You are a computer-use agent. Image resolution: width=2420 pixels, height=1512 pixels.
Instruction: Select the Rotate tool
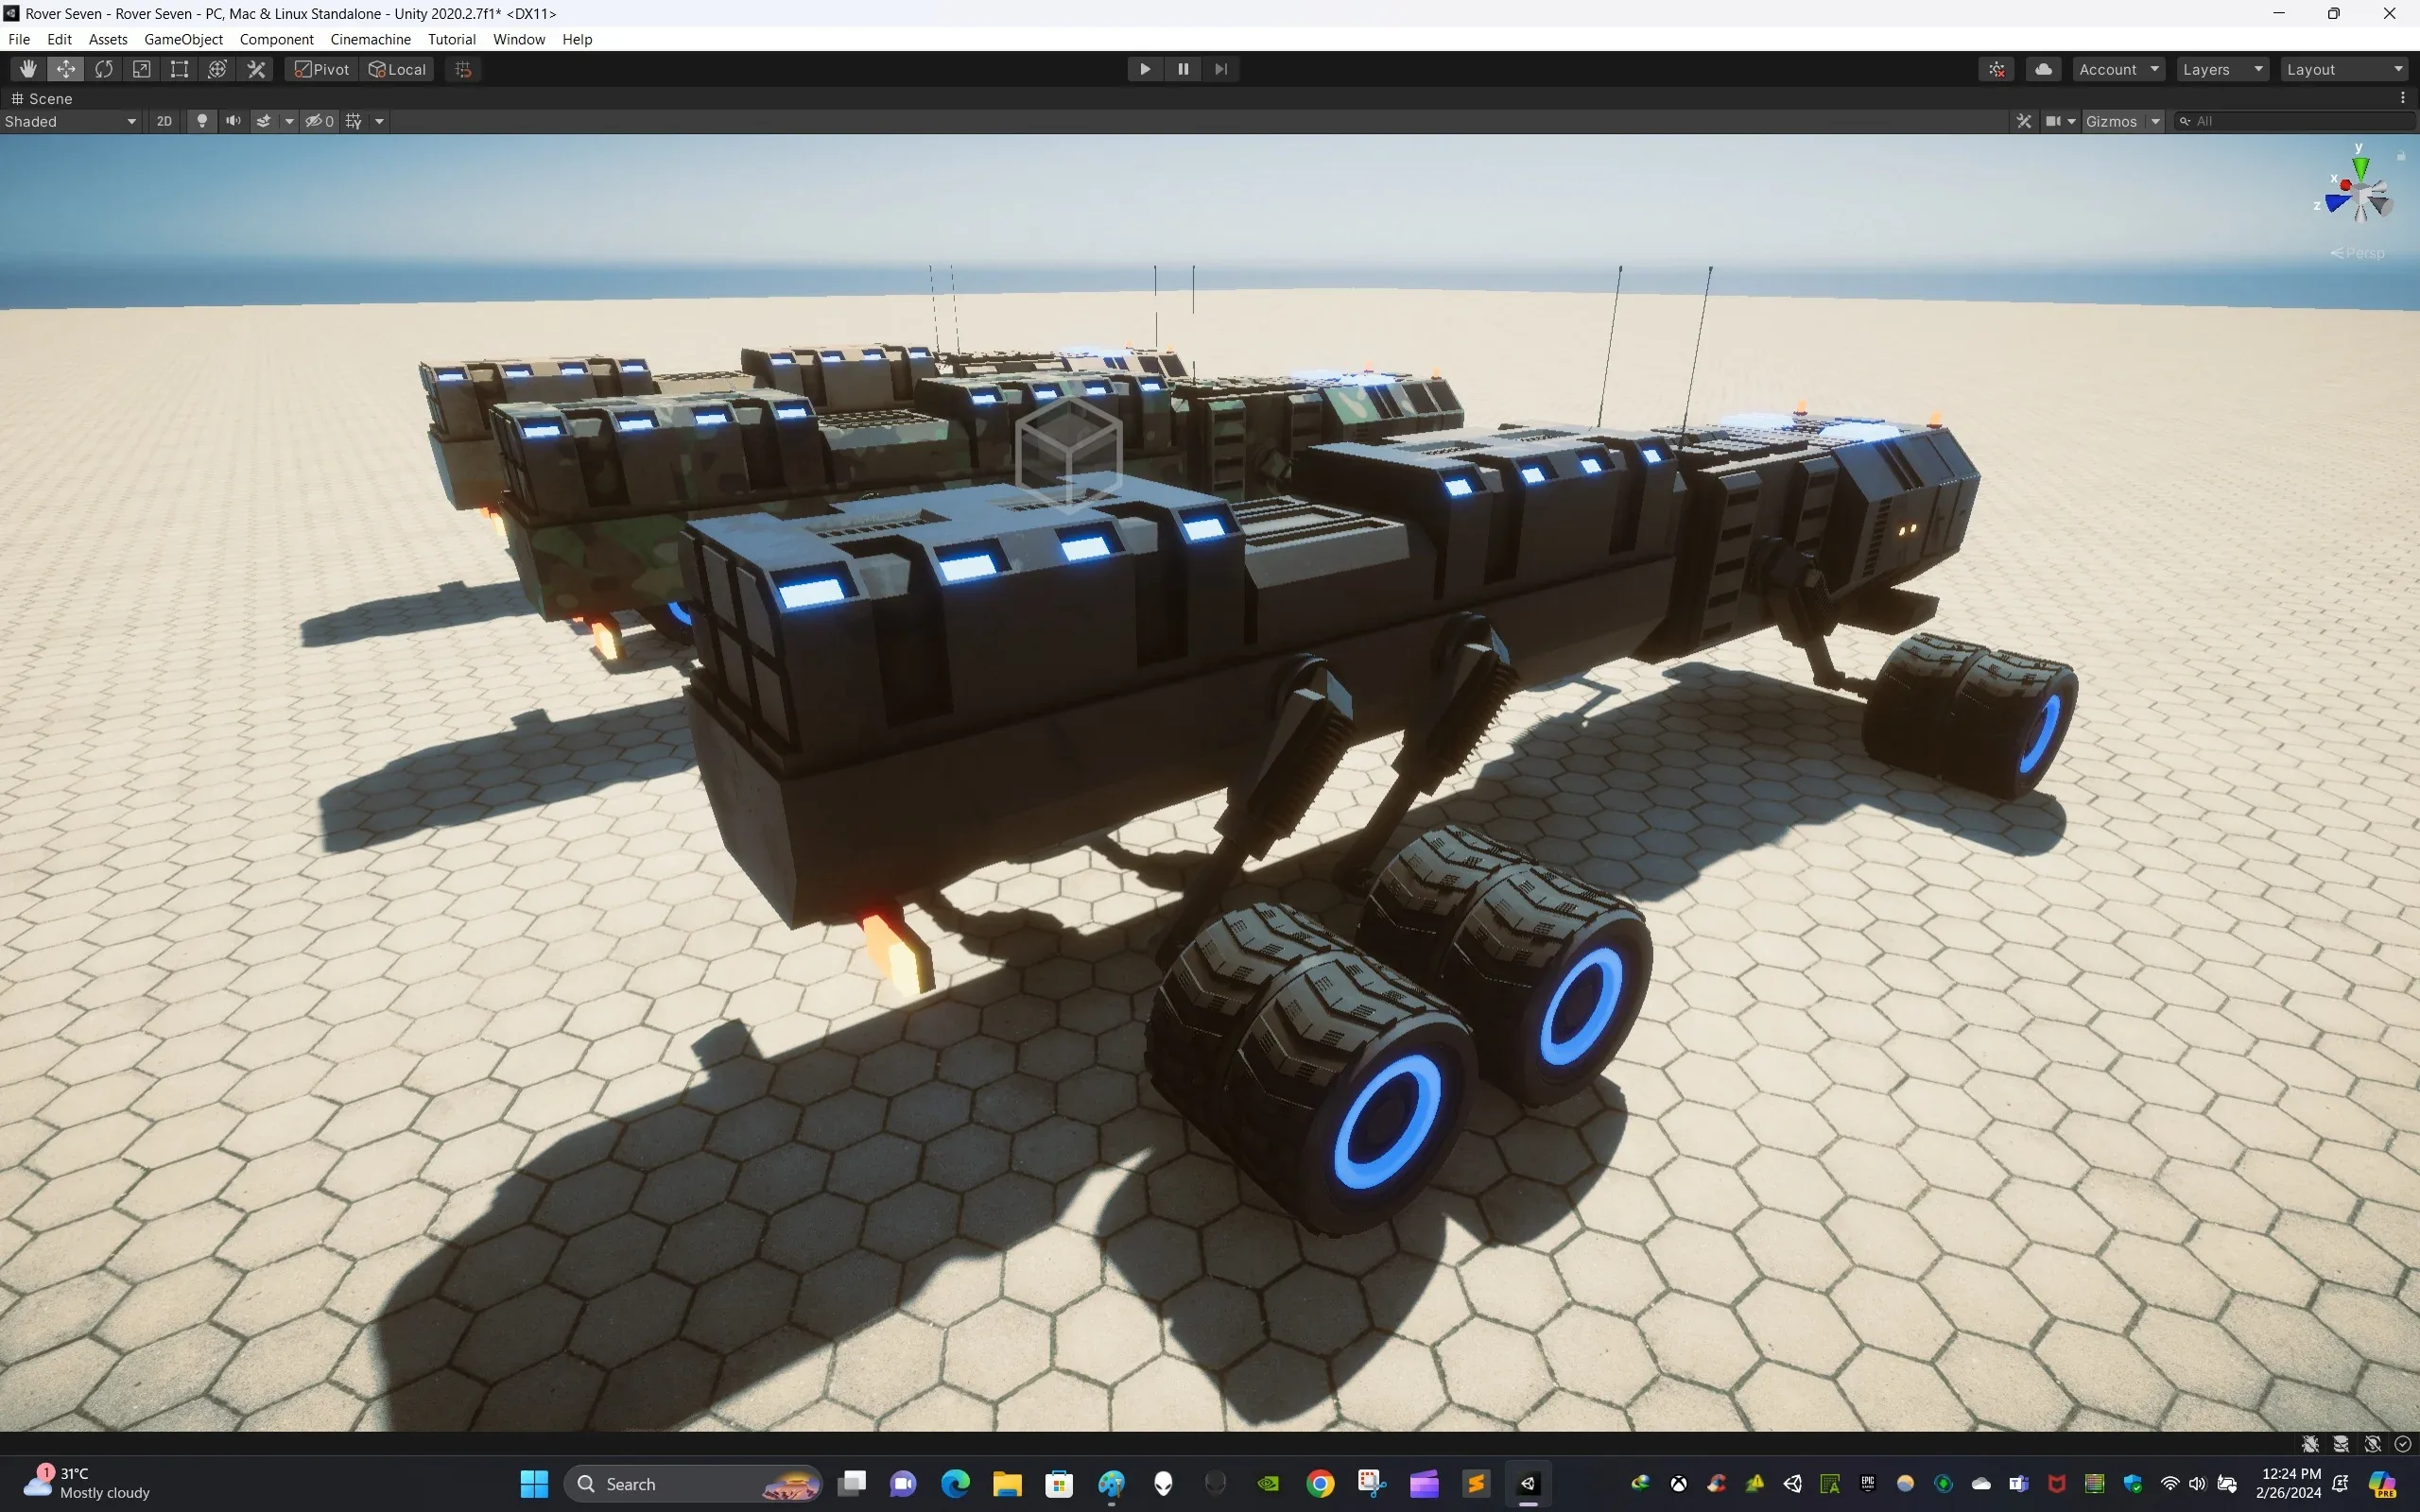104,69
